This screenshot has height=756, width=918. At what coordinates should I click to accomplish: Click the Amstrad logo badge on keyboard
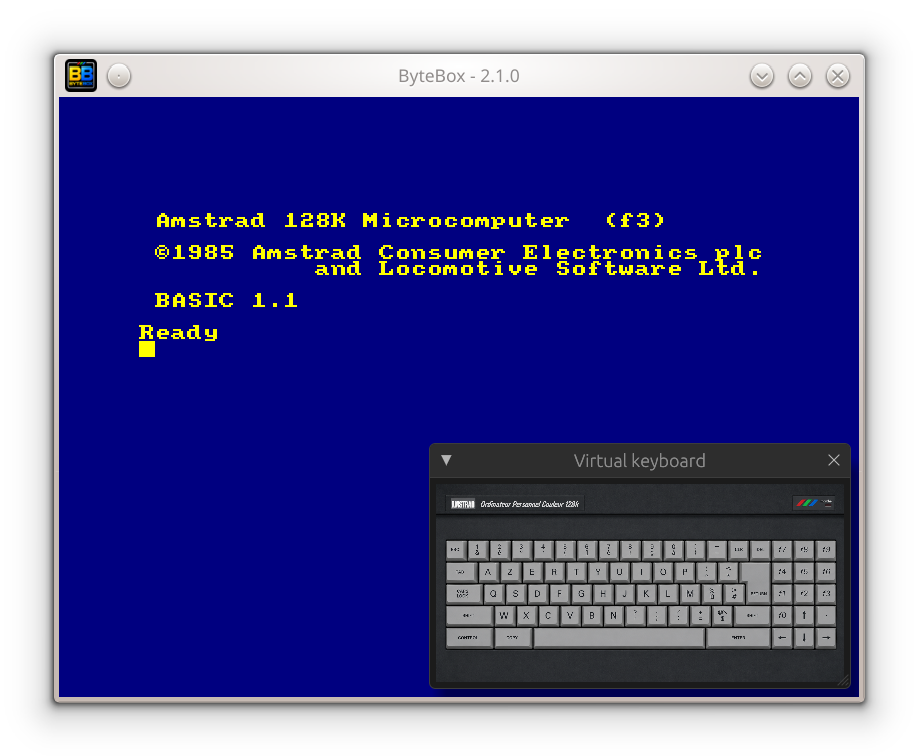[463, 504]
